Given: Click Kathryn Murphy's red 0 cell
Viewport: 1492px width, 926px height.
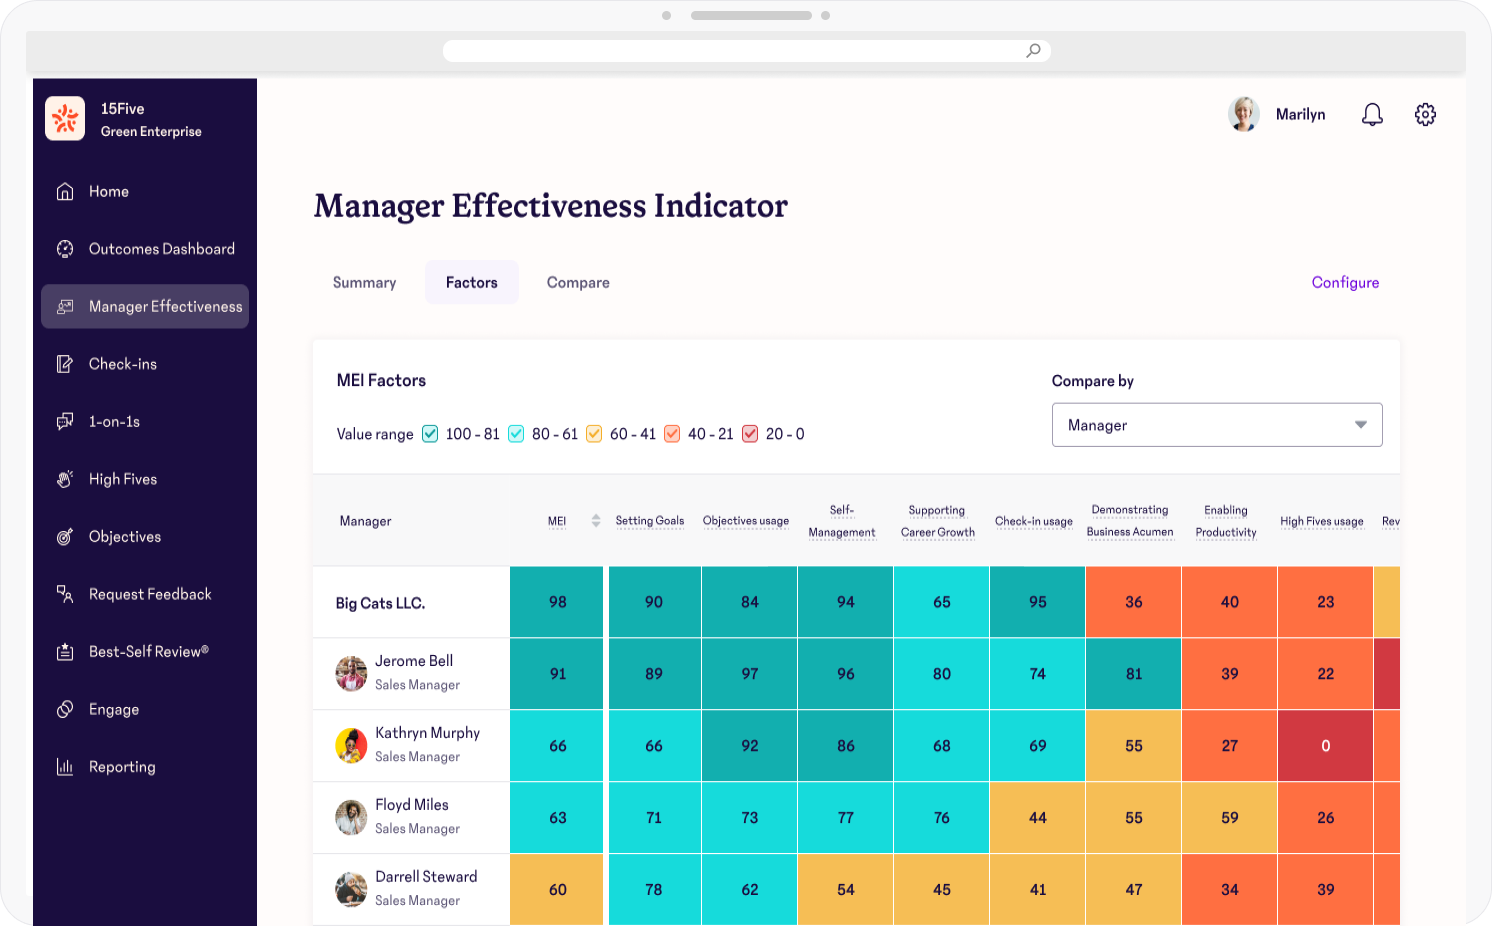Looking at the screenshot, I should (1325, 746).
